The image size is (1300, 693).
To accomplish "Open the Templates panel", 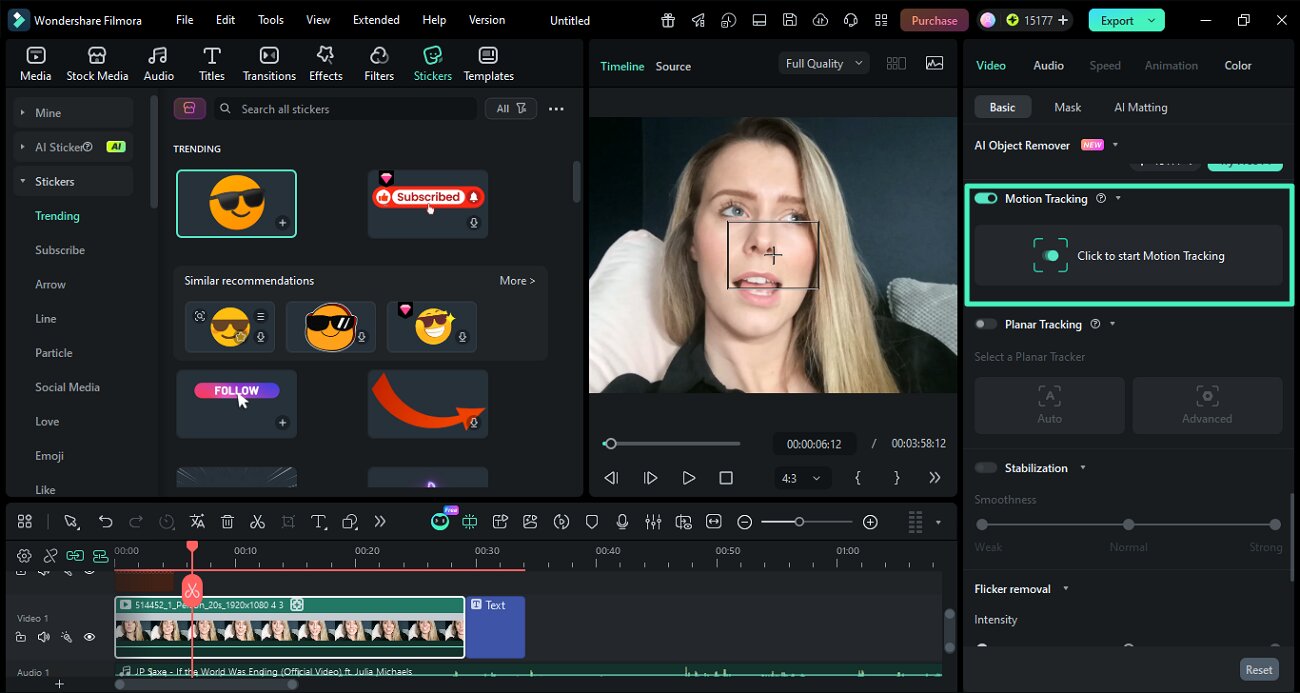I will pyautogui.click(x=488, y=64).
